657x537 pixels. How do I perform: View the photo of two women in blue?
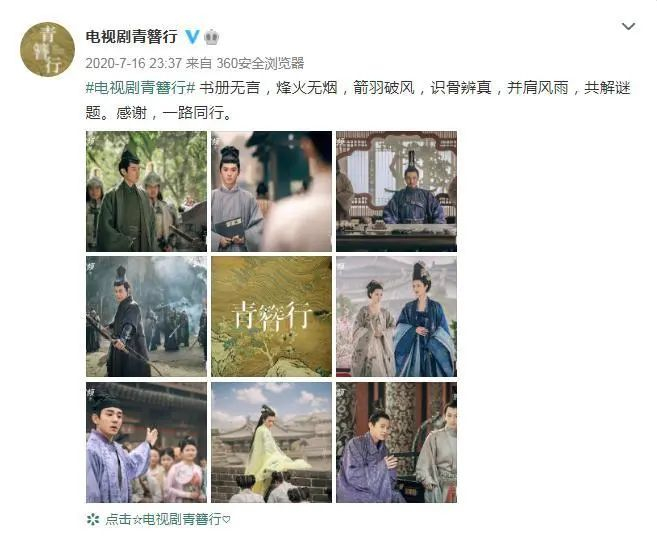tap(396, 317)
